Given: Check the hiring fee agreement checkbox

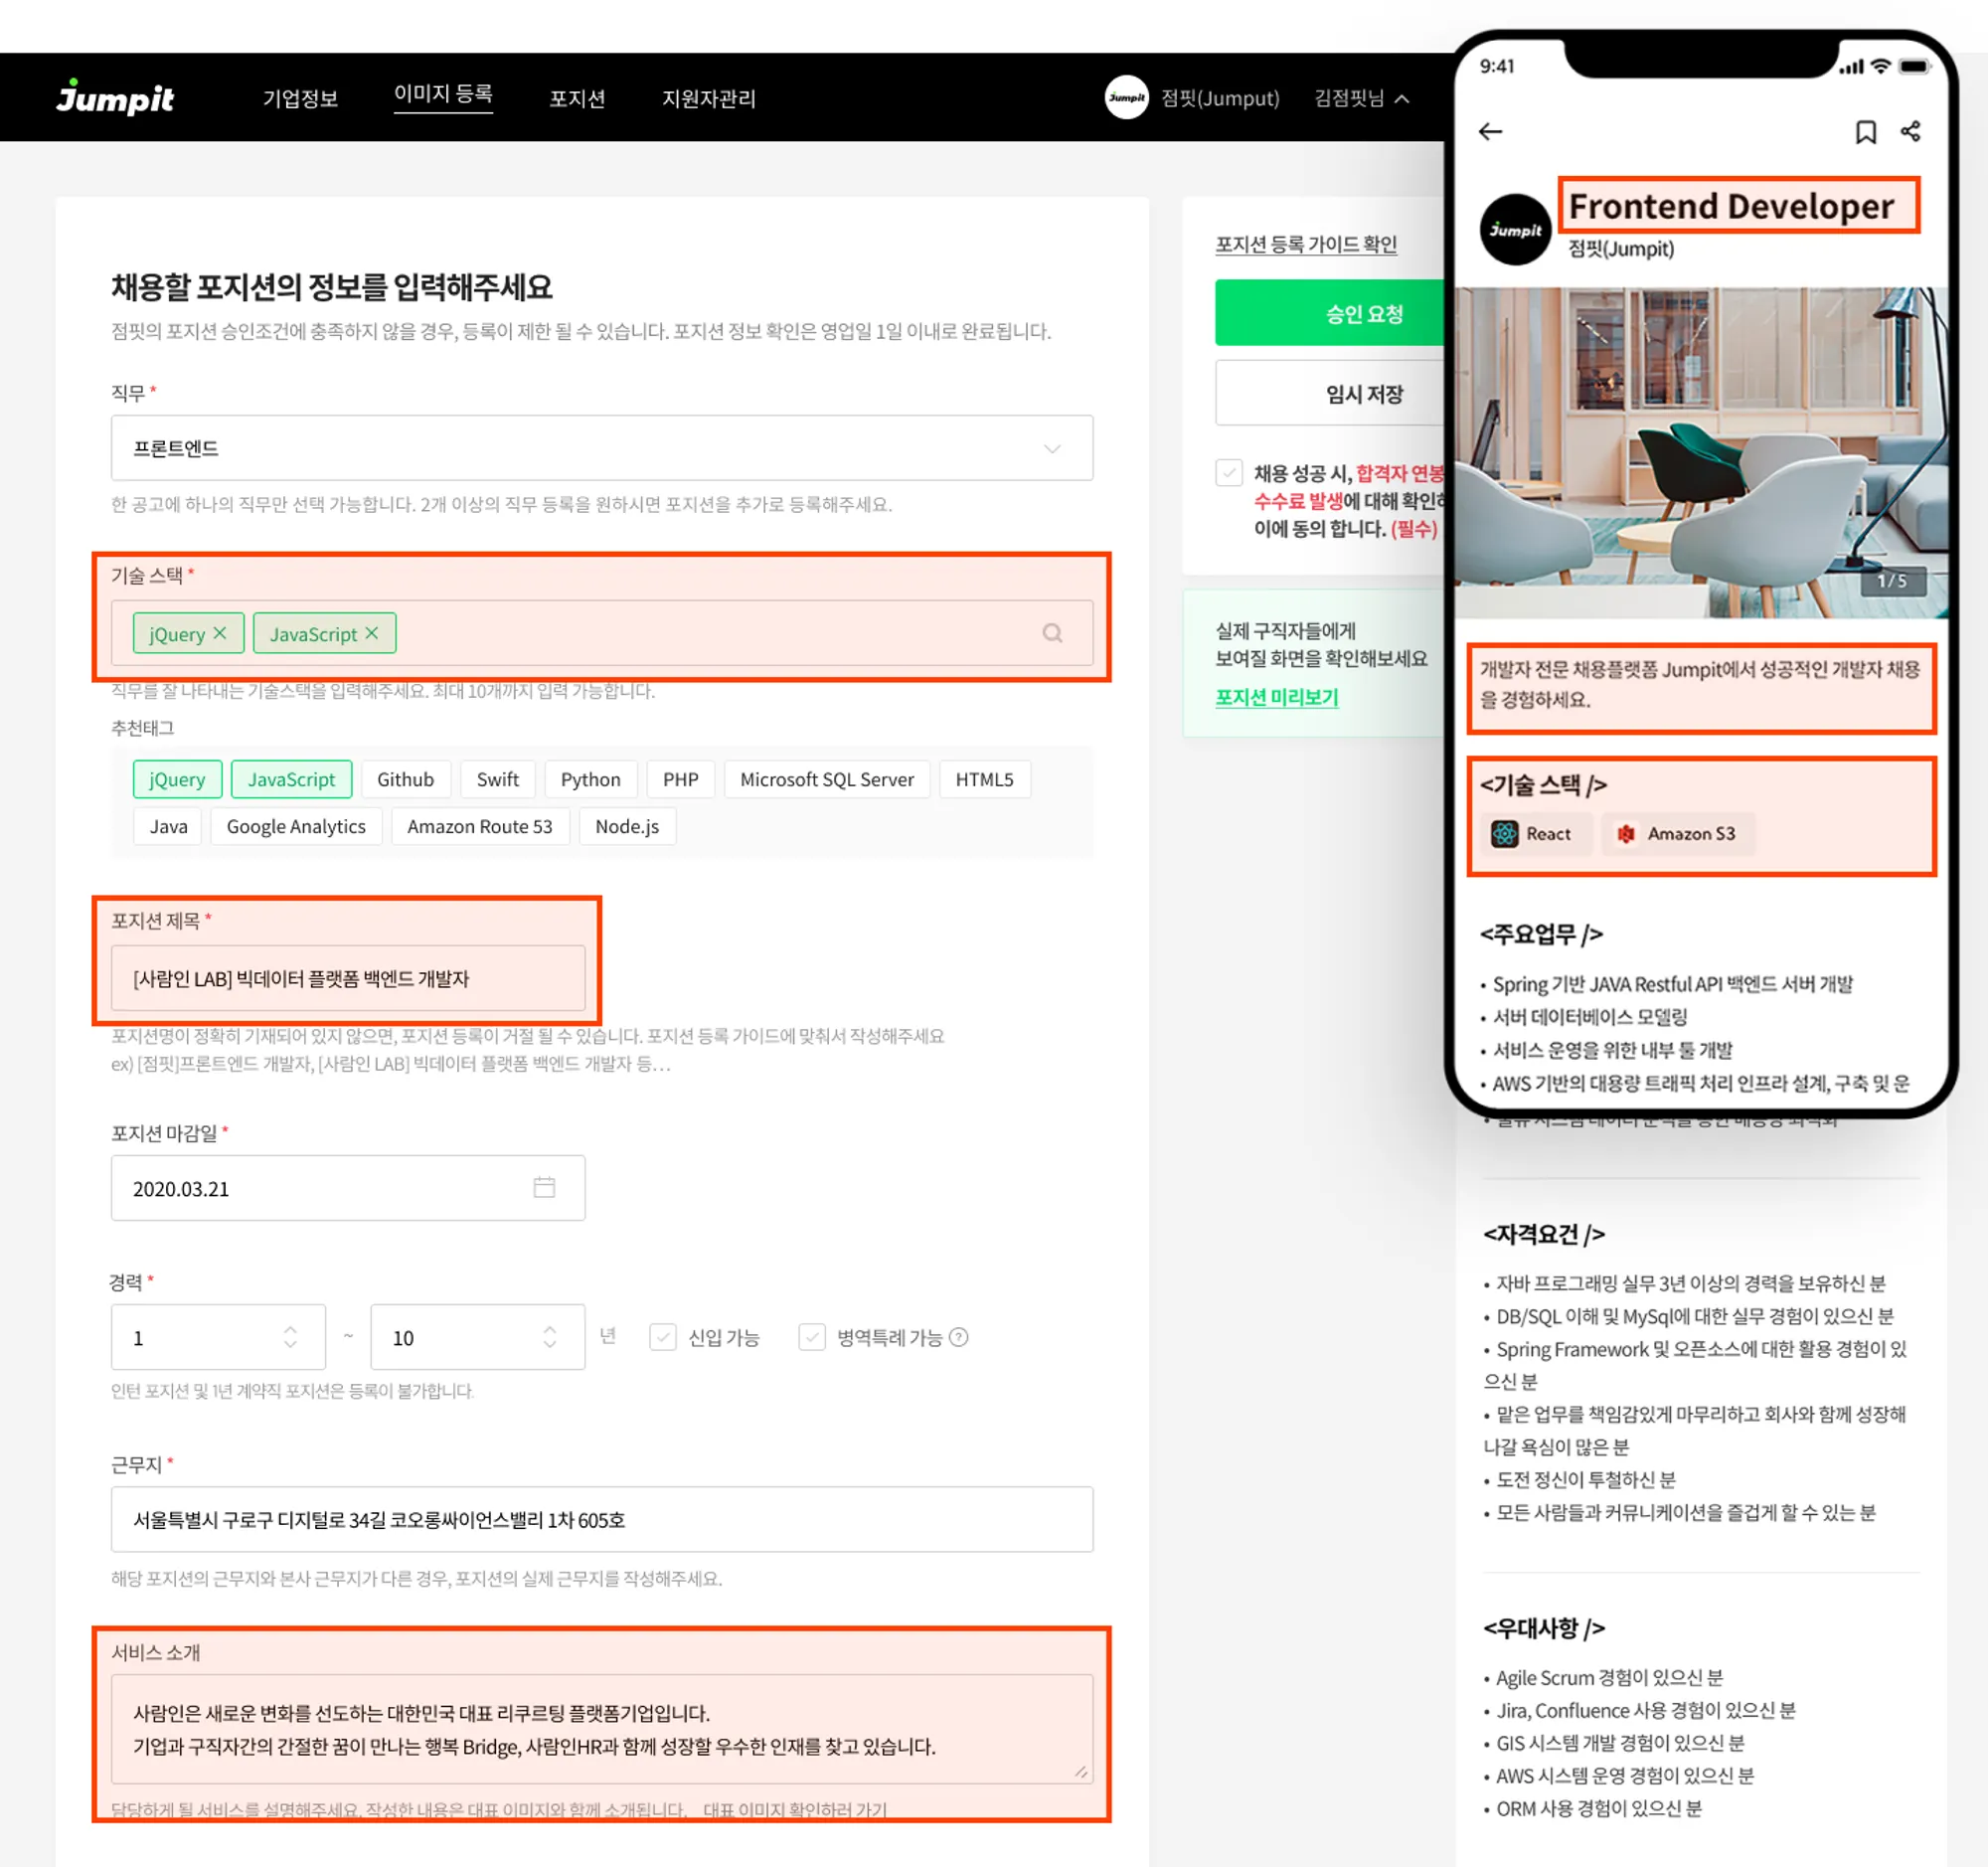Looking at the screenshot, I should [1229, 472].
